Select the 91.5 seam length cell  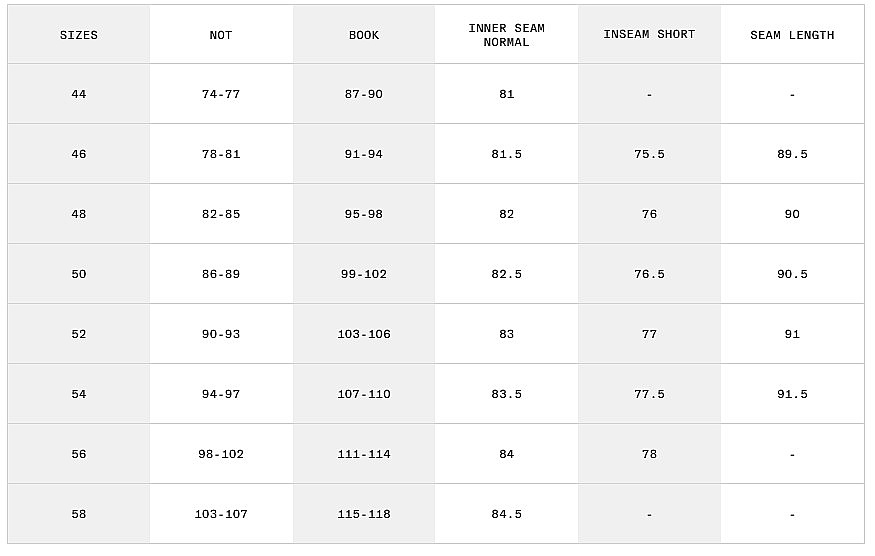[x=792, y=394]
